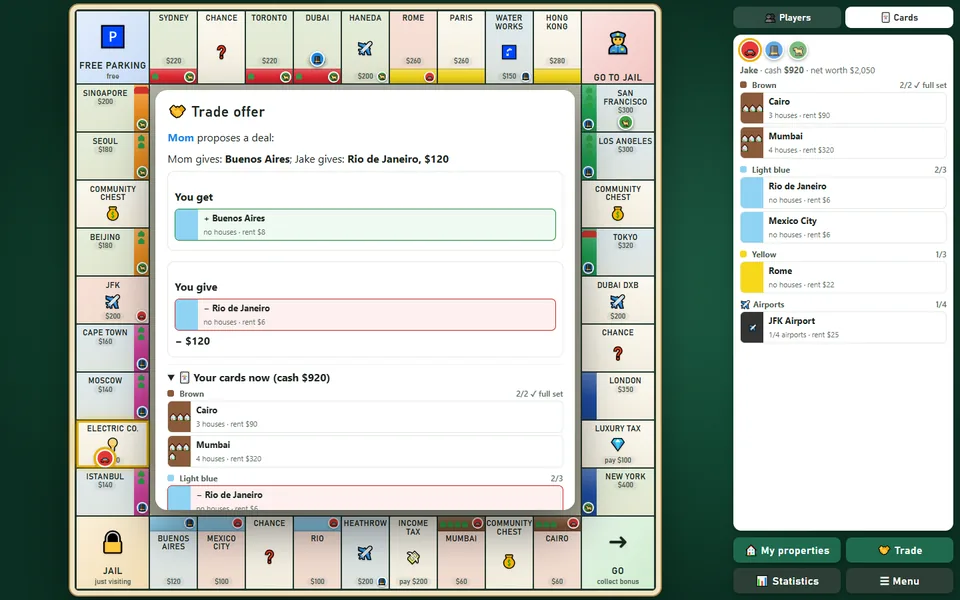
Task: Click the 'Mom' name in the trade offer
Action: click(181, 138)
